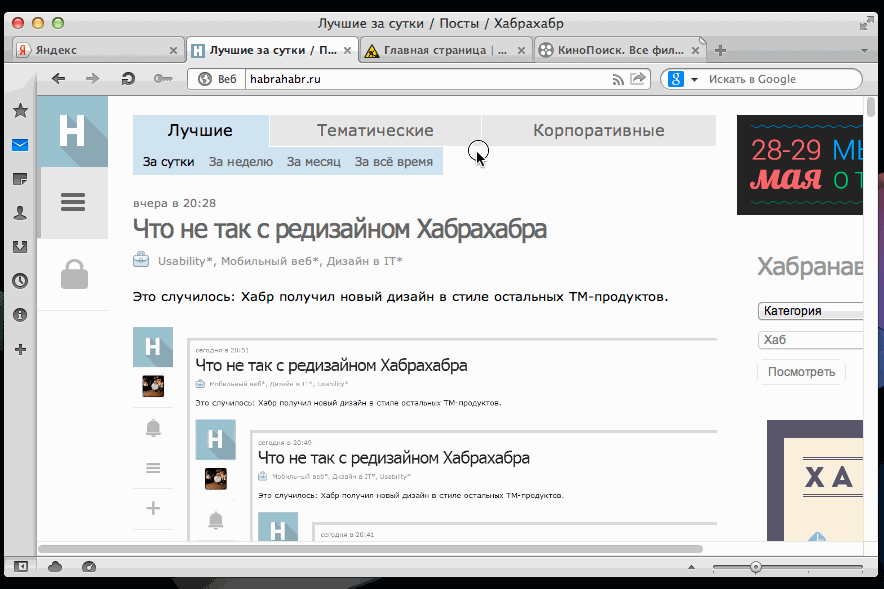This screenshot has height=589, width=884.
Task: Add a new sidebar panel with plus icon
Action: pyautogui.click(x=20, y=349)
